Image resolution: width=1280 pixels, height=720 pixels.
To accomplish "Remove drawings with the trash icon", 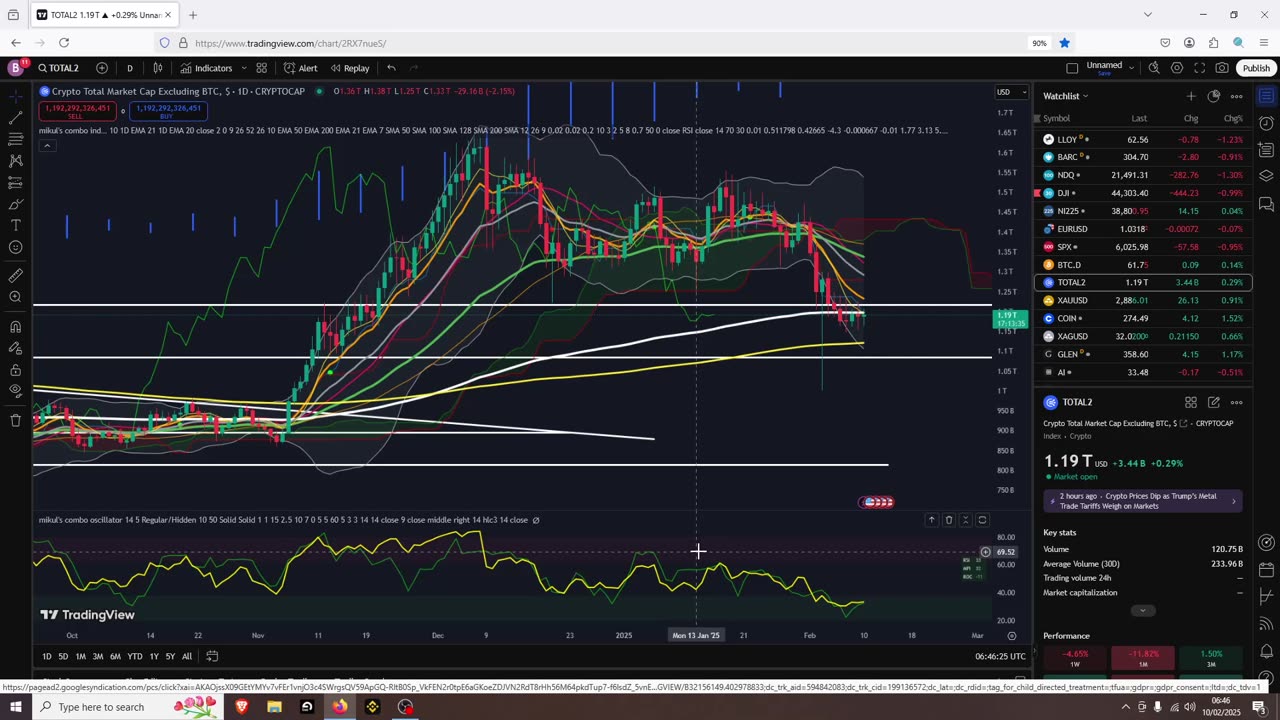I will coord(15,420).
